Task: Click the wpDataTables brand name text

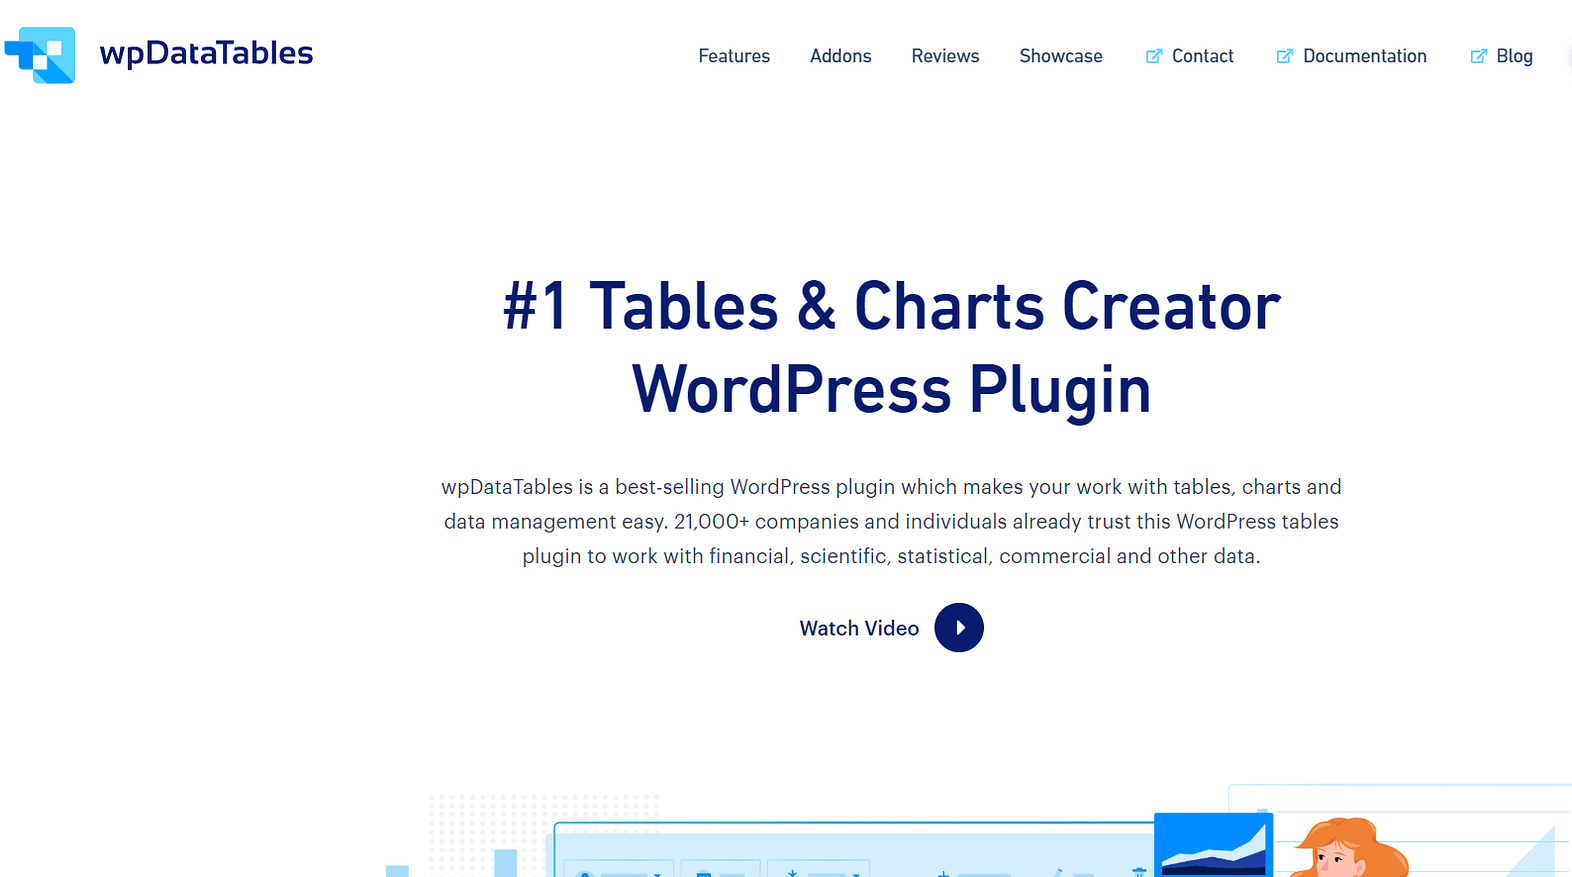Action: tap(206, 54)
